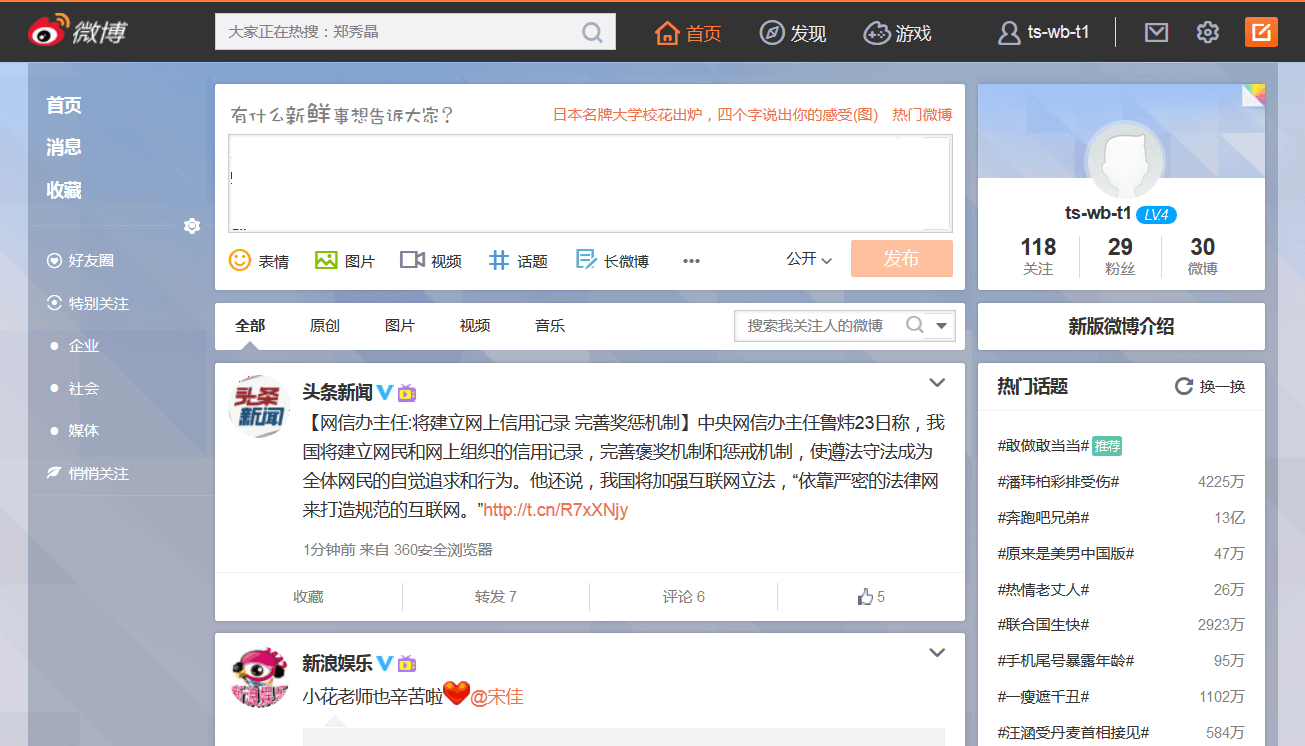Click the orange compose post icon

click(x=1261, y=32)
